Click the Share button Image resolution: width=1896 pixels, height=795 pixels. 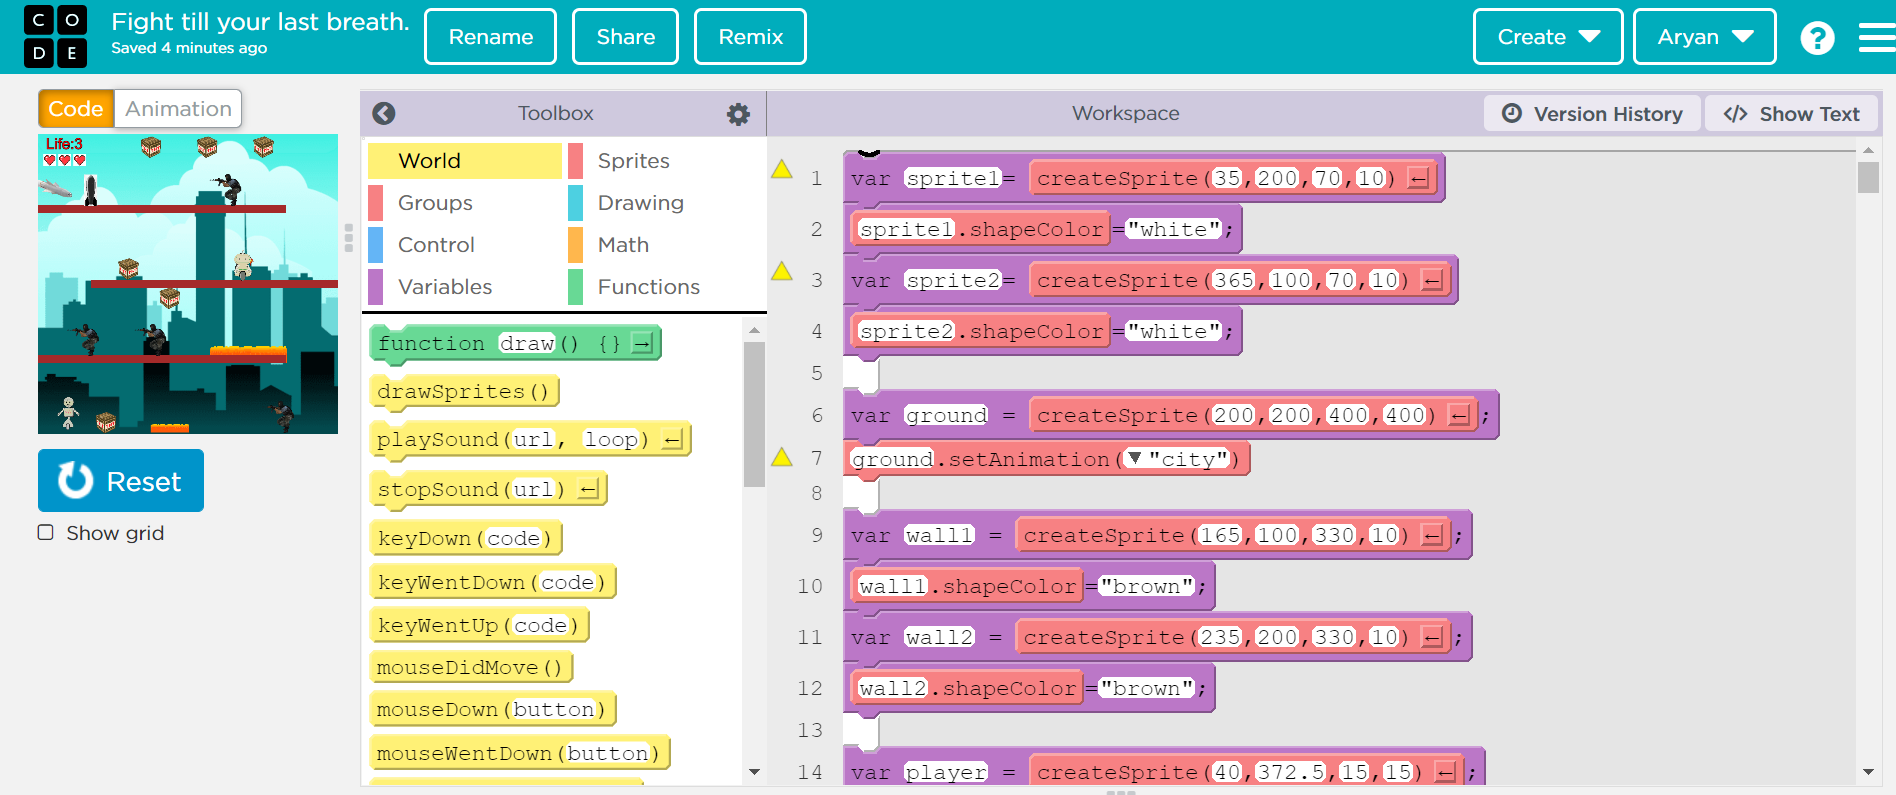click(626, 37)
